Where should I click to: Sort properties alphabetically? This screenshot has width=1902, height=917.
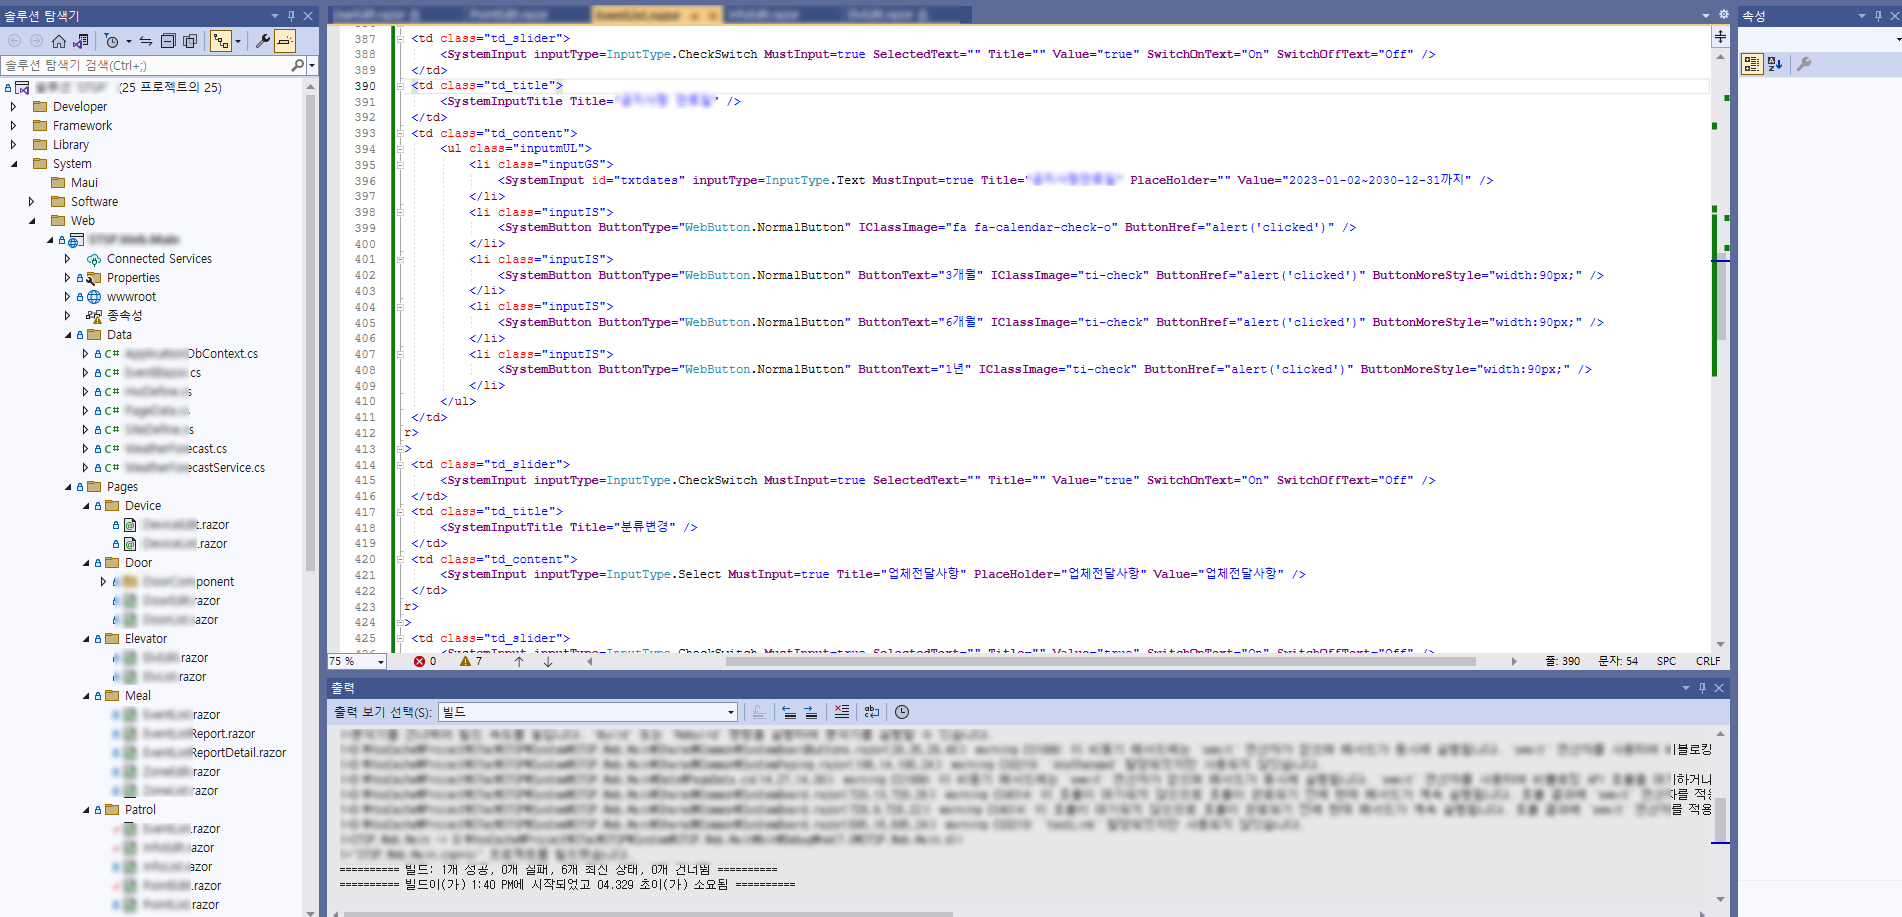click(1775, 64)
